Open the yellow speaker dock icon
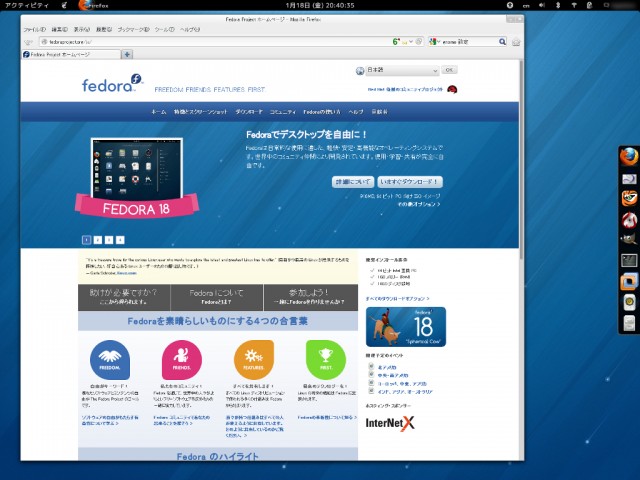The width and height of the screenshot is (640, 480). tap(629, 302)
